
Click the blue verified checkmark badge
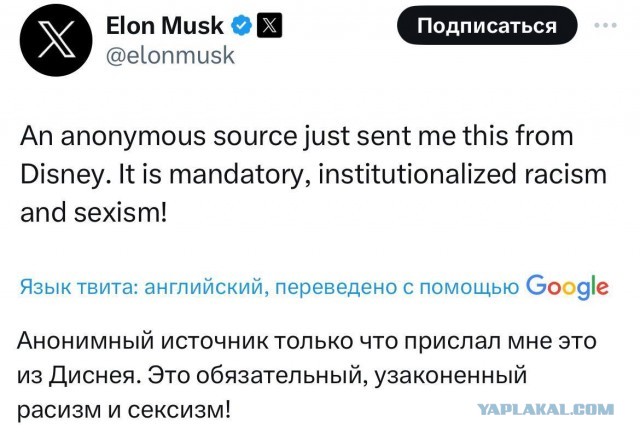tap(241, 25)
